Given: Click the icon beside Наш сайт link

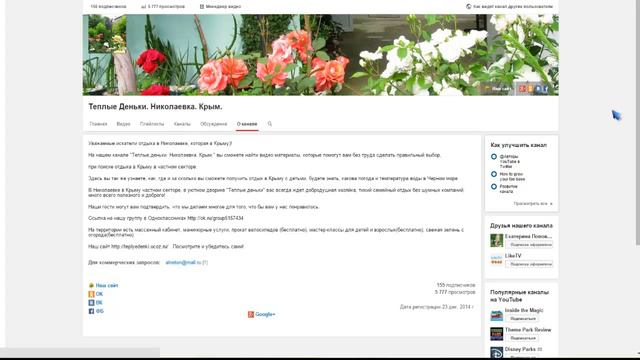Looking at the screenshot, I should 91,285.
